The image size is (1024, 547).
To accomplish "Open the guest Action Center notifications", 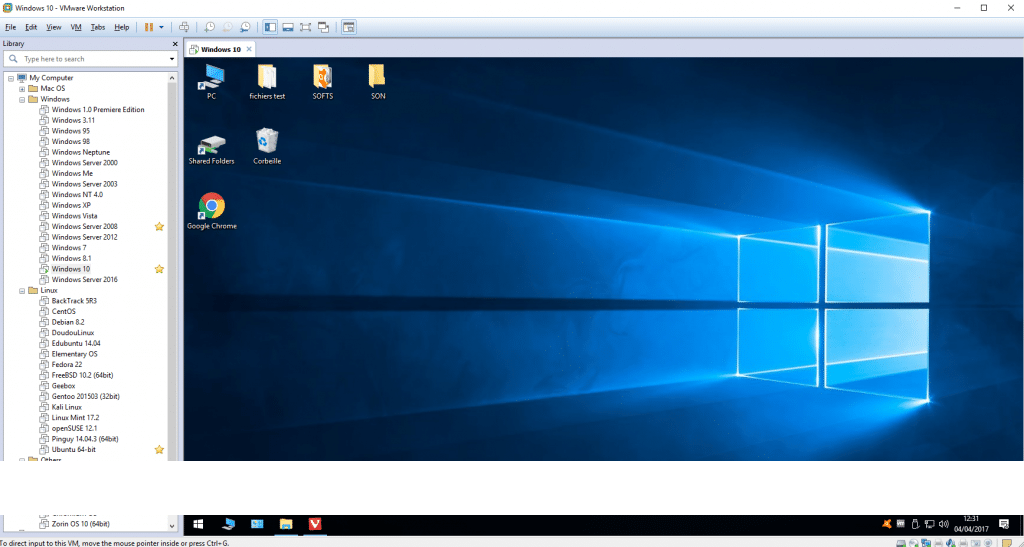I will pyautogui.click(x=1006, y=524).
